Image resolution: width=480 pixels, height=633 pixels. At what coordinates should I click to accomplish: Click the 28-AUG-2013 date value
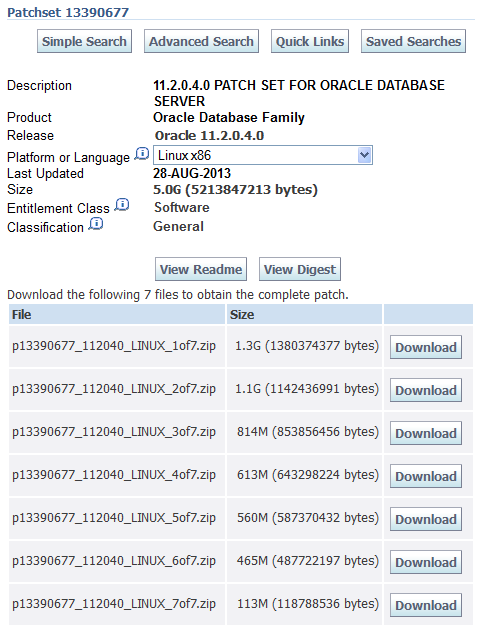(192, 174)
